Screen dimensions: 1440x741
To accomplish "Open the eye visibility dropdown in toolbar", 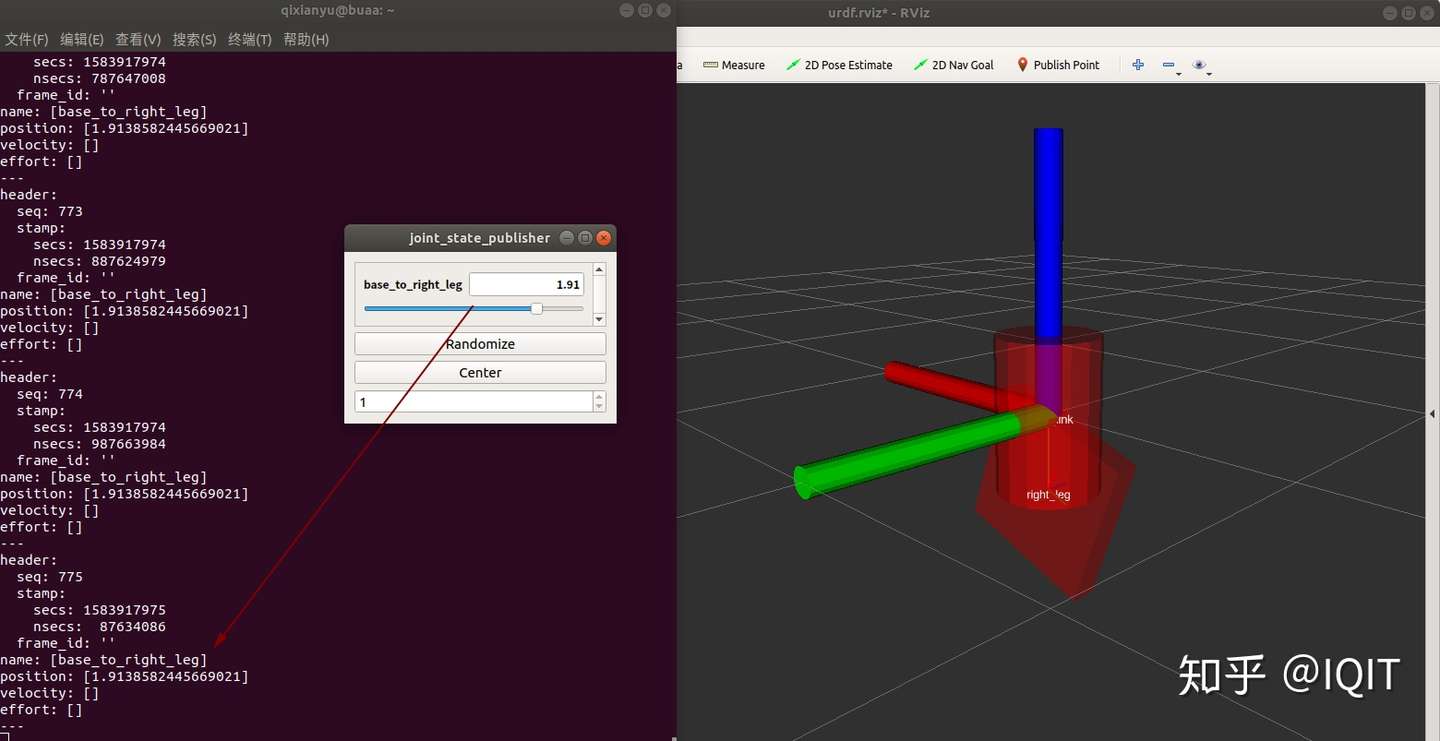I will (1200, 65).
